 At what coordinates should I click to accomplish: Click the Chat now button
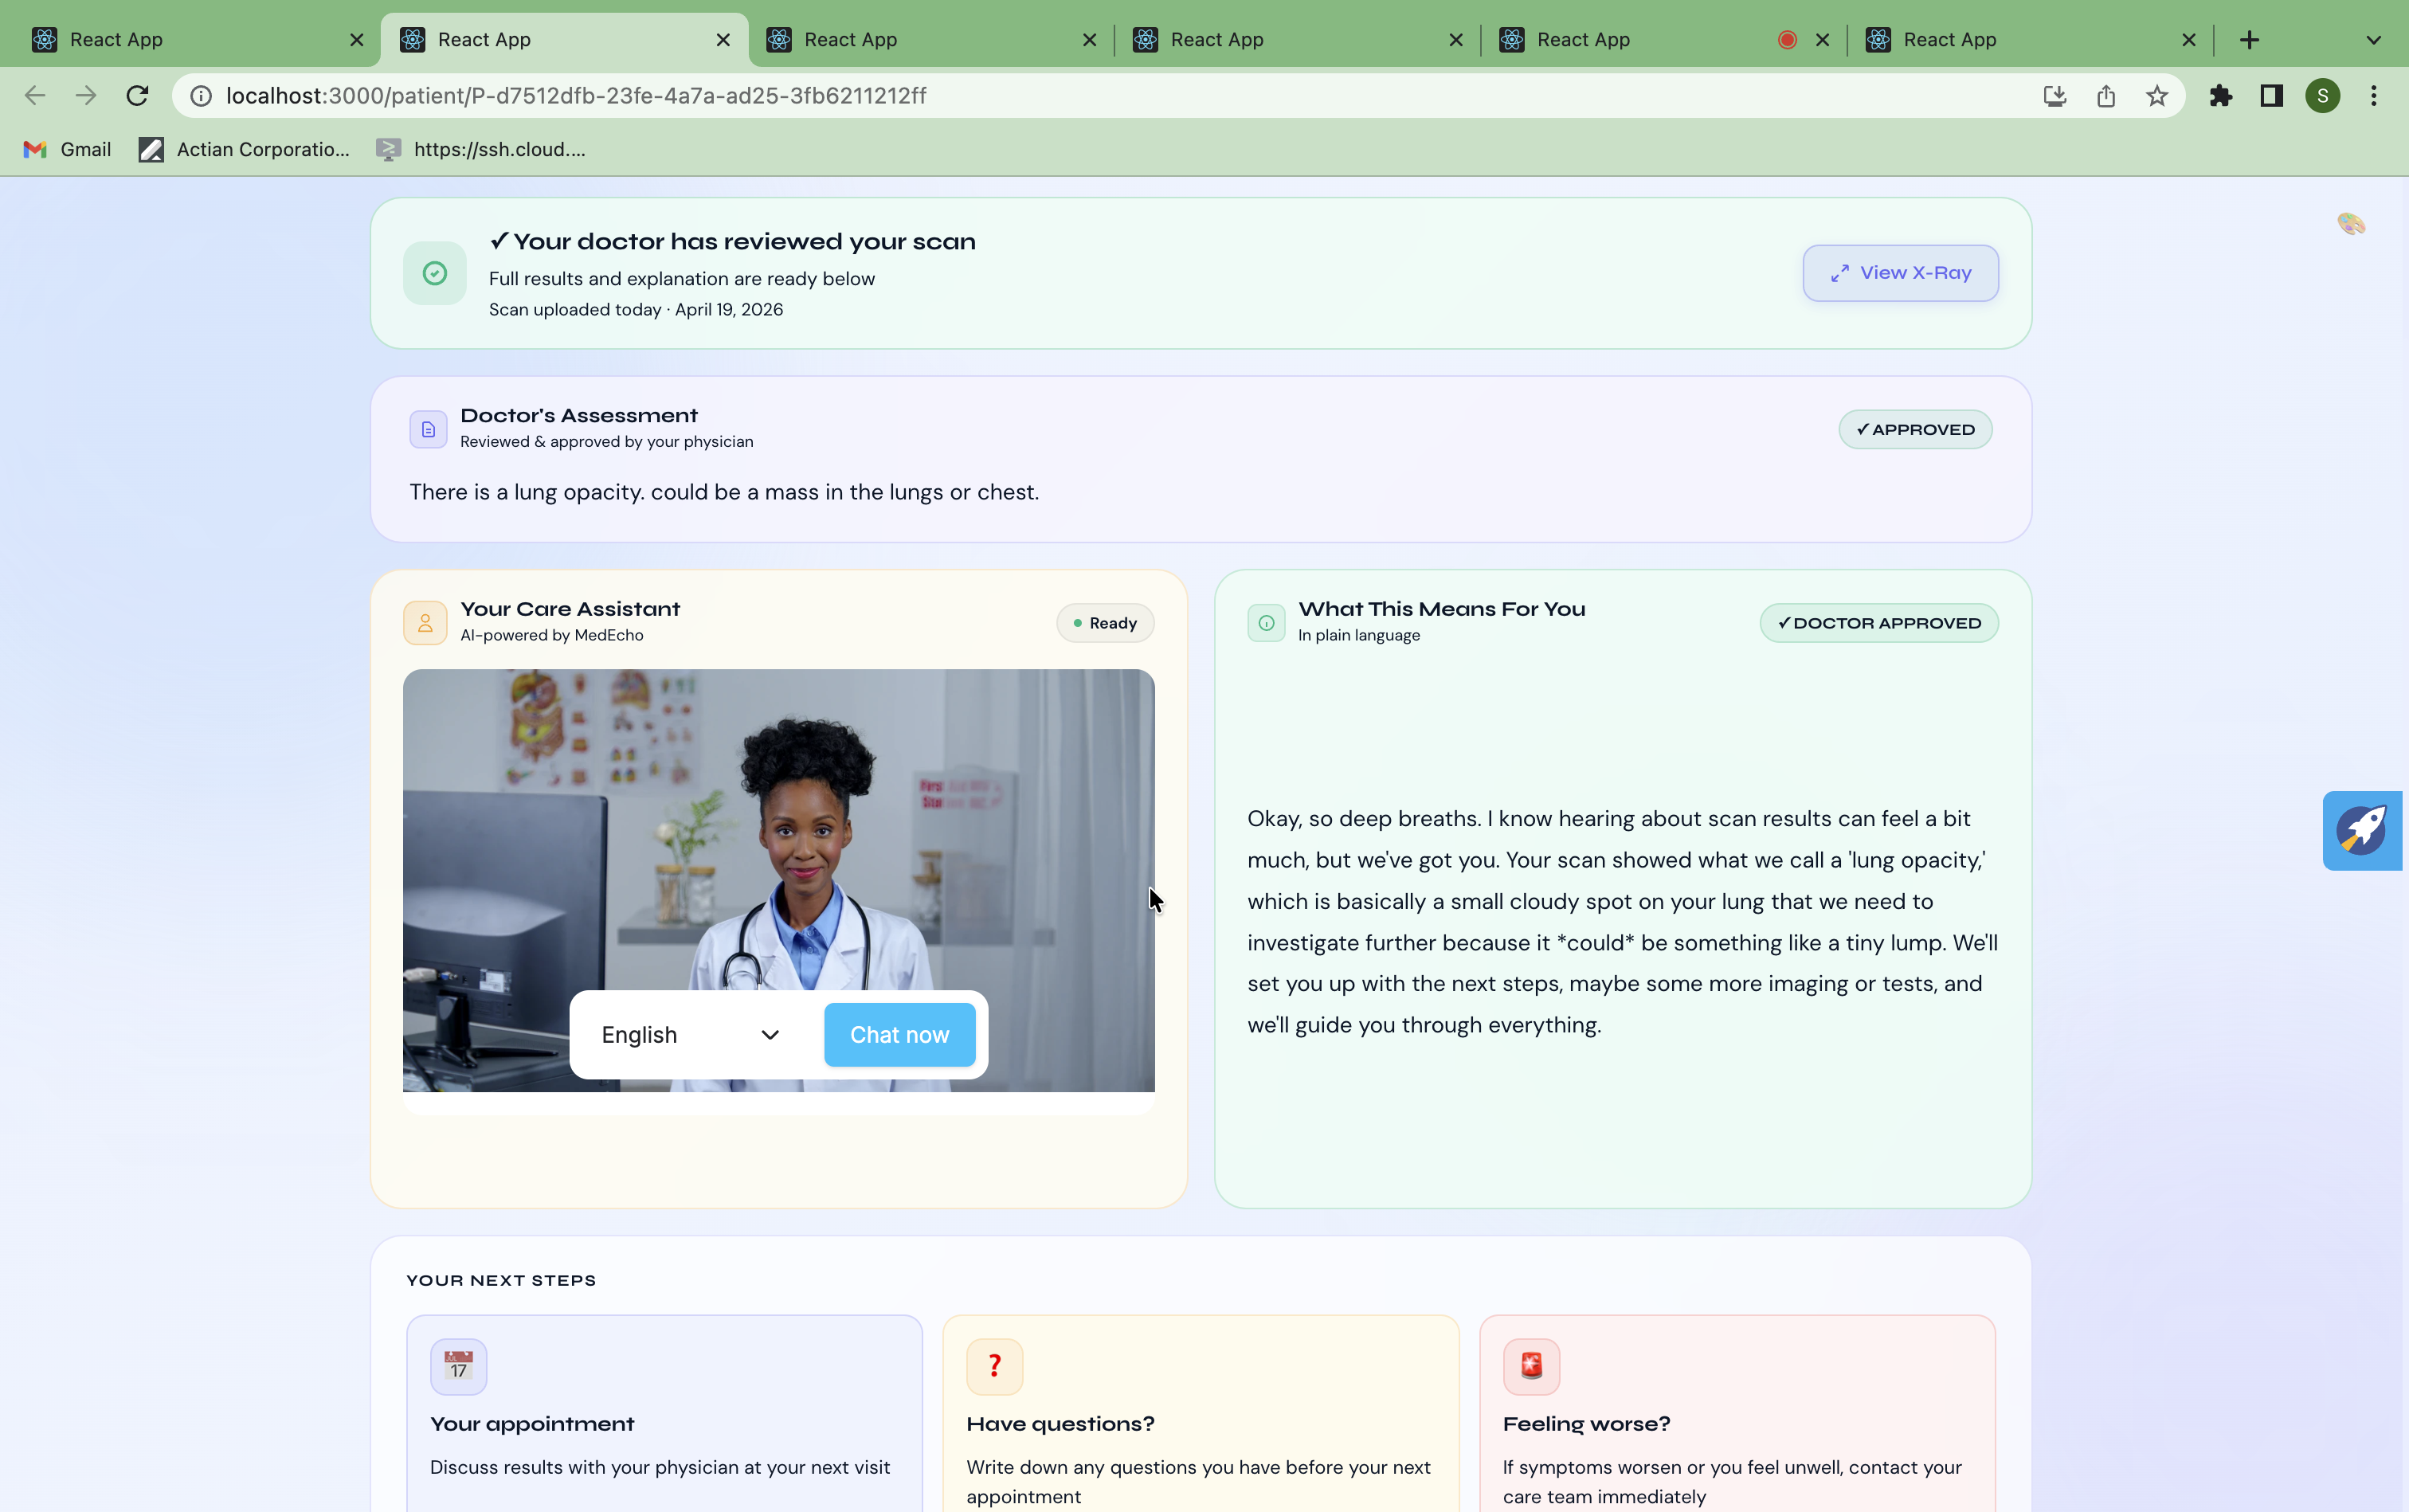click(899, 1035)
